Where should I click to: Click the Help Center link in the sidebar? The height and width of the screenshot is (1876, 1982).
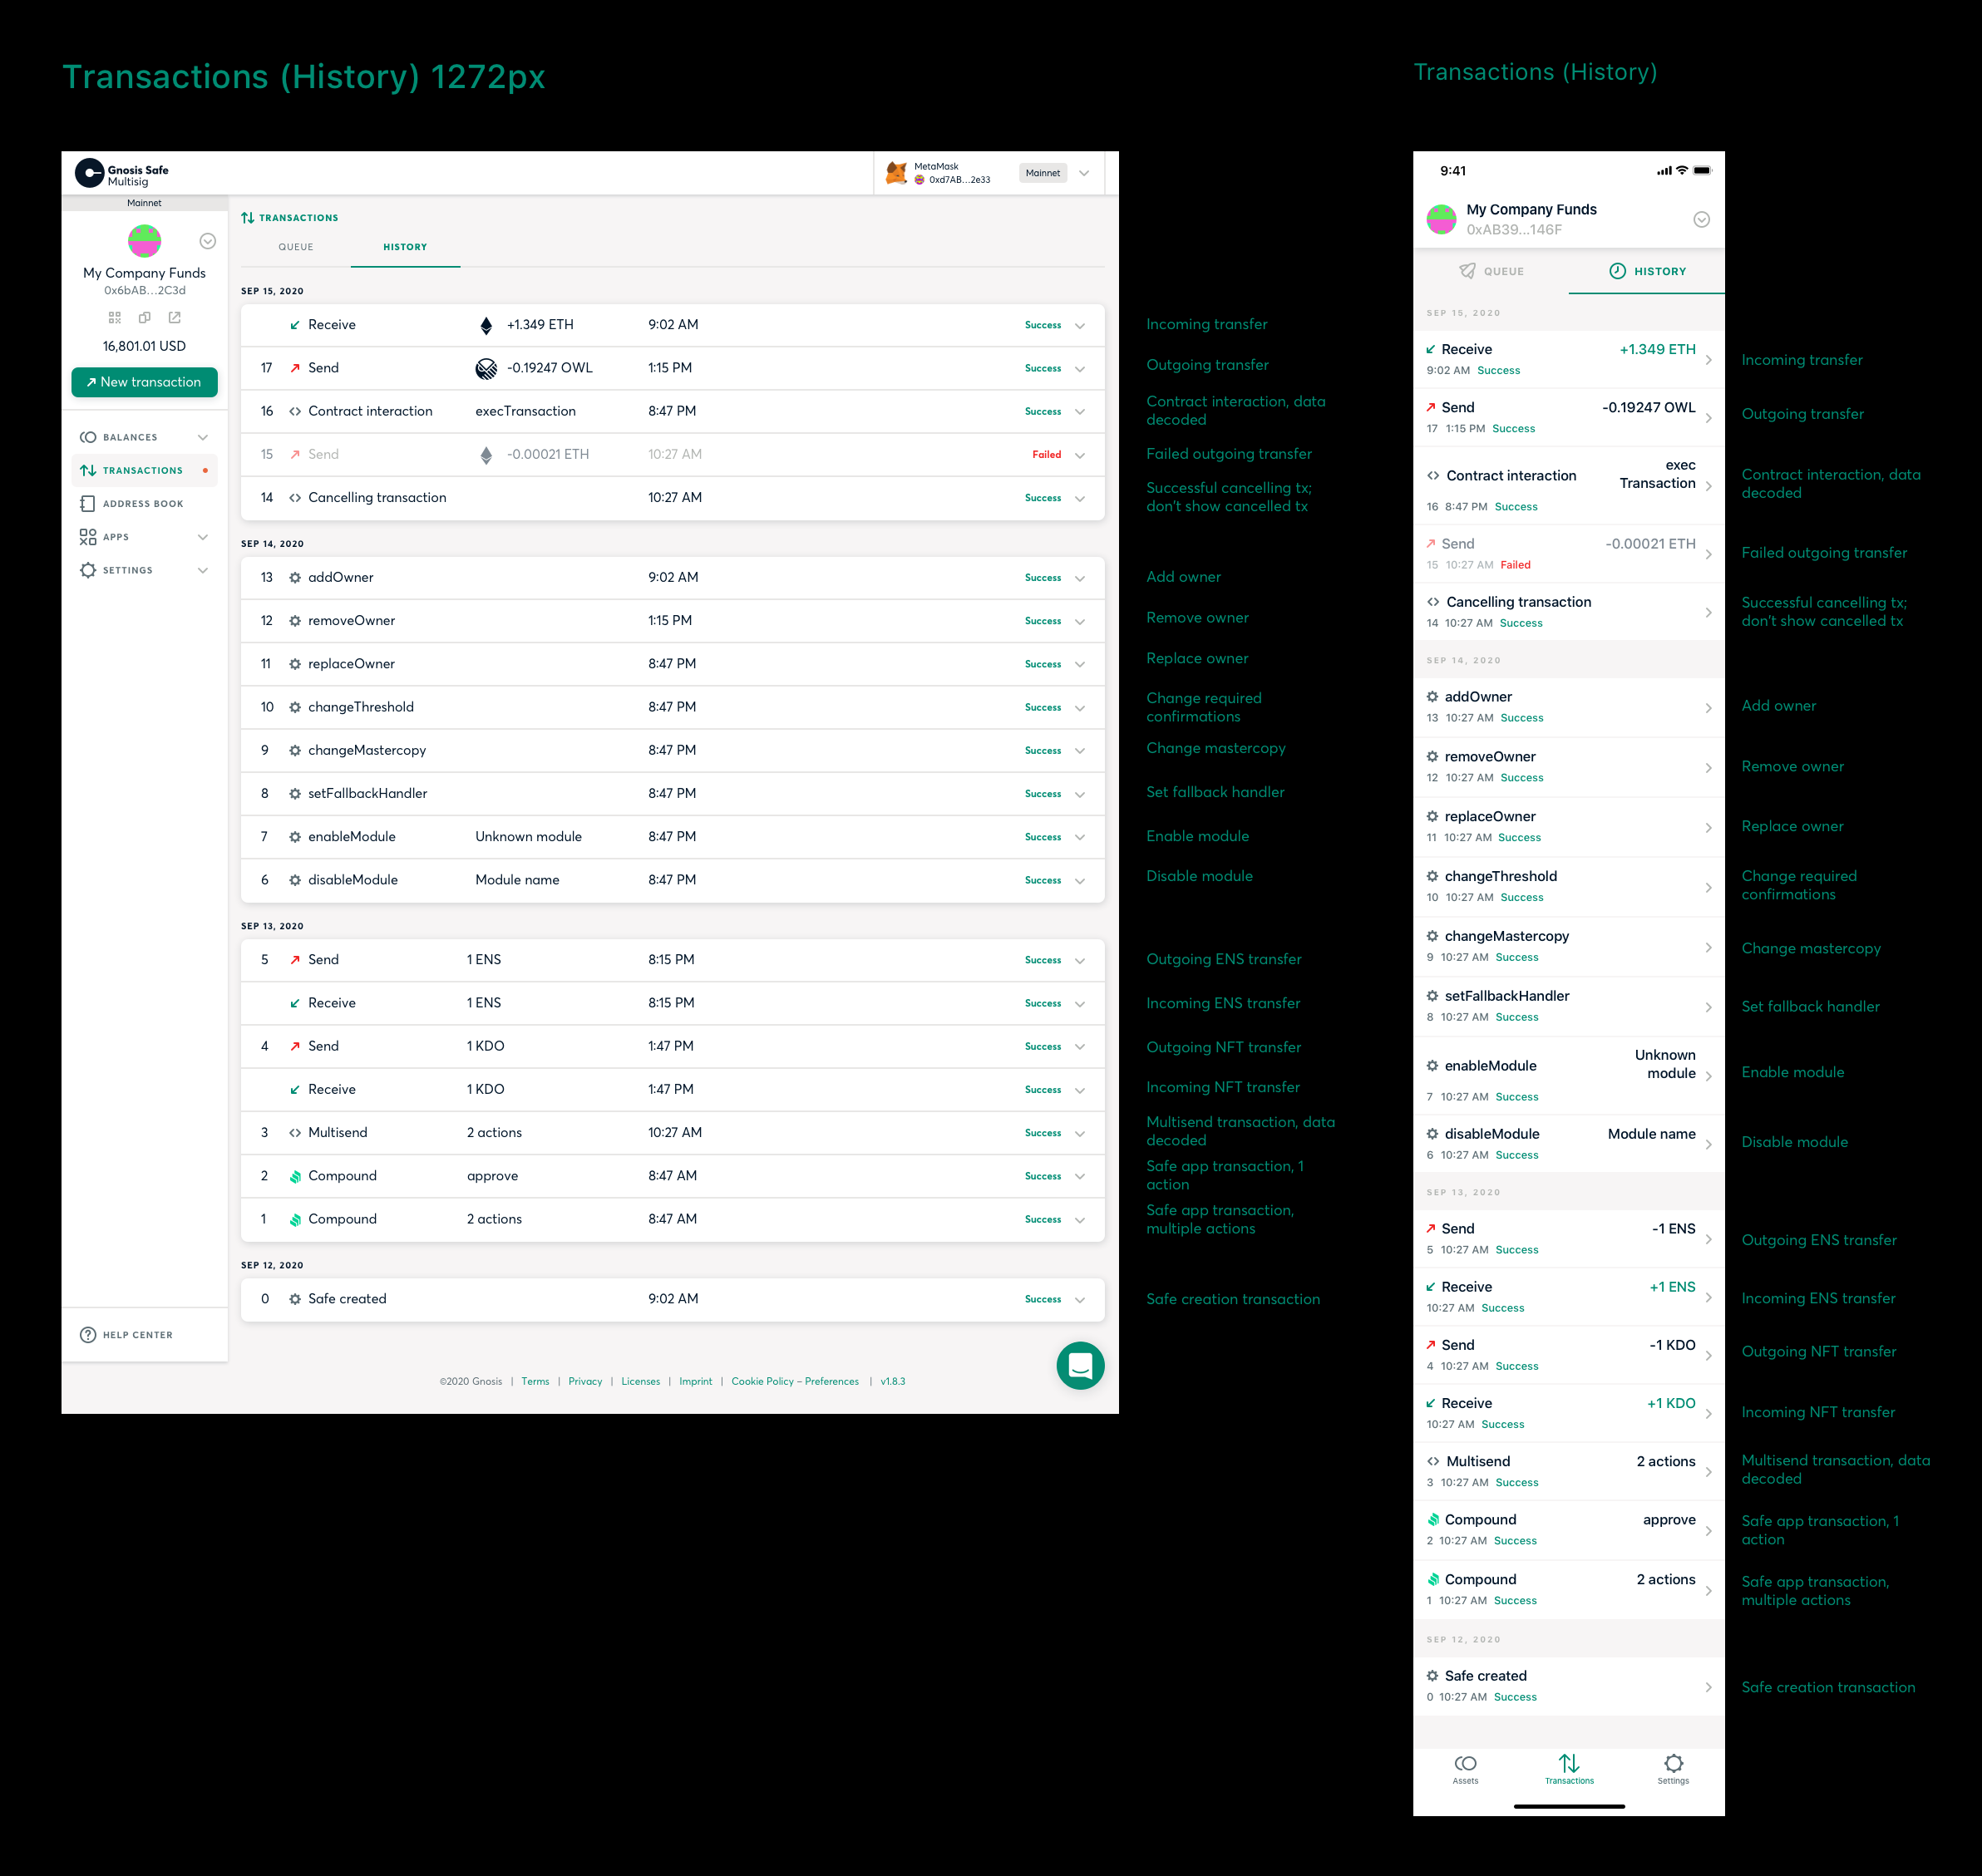pyautogui.click(x=137, y=1335)
